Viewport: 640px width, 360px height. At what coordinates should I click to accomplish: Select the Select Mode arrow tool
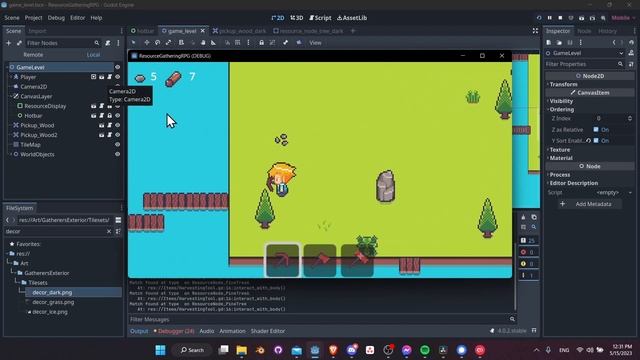tap(133, 42)
